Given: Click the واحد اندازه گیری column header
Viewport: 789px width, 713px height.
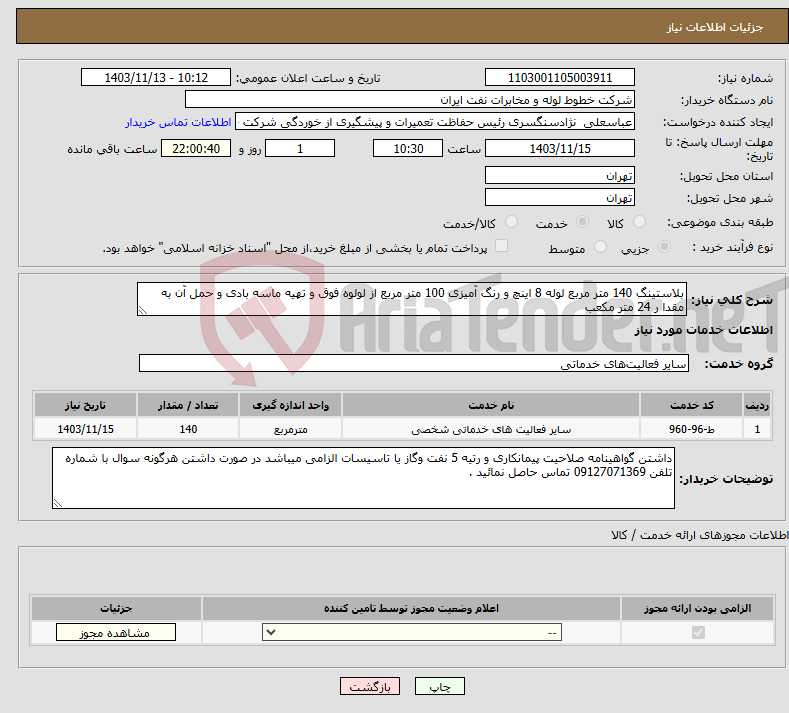Looking at the screenshot, I should pos(290,405).
